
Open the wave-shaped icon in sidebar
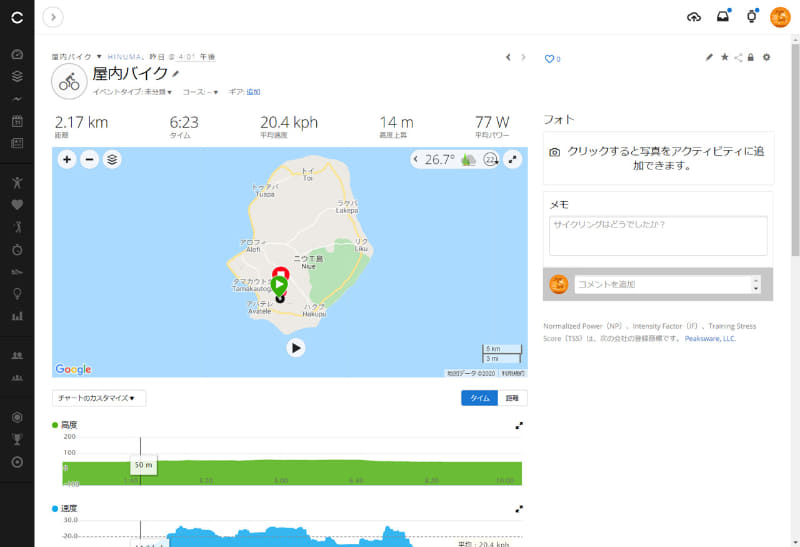point(17,99)
